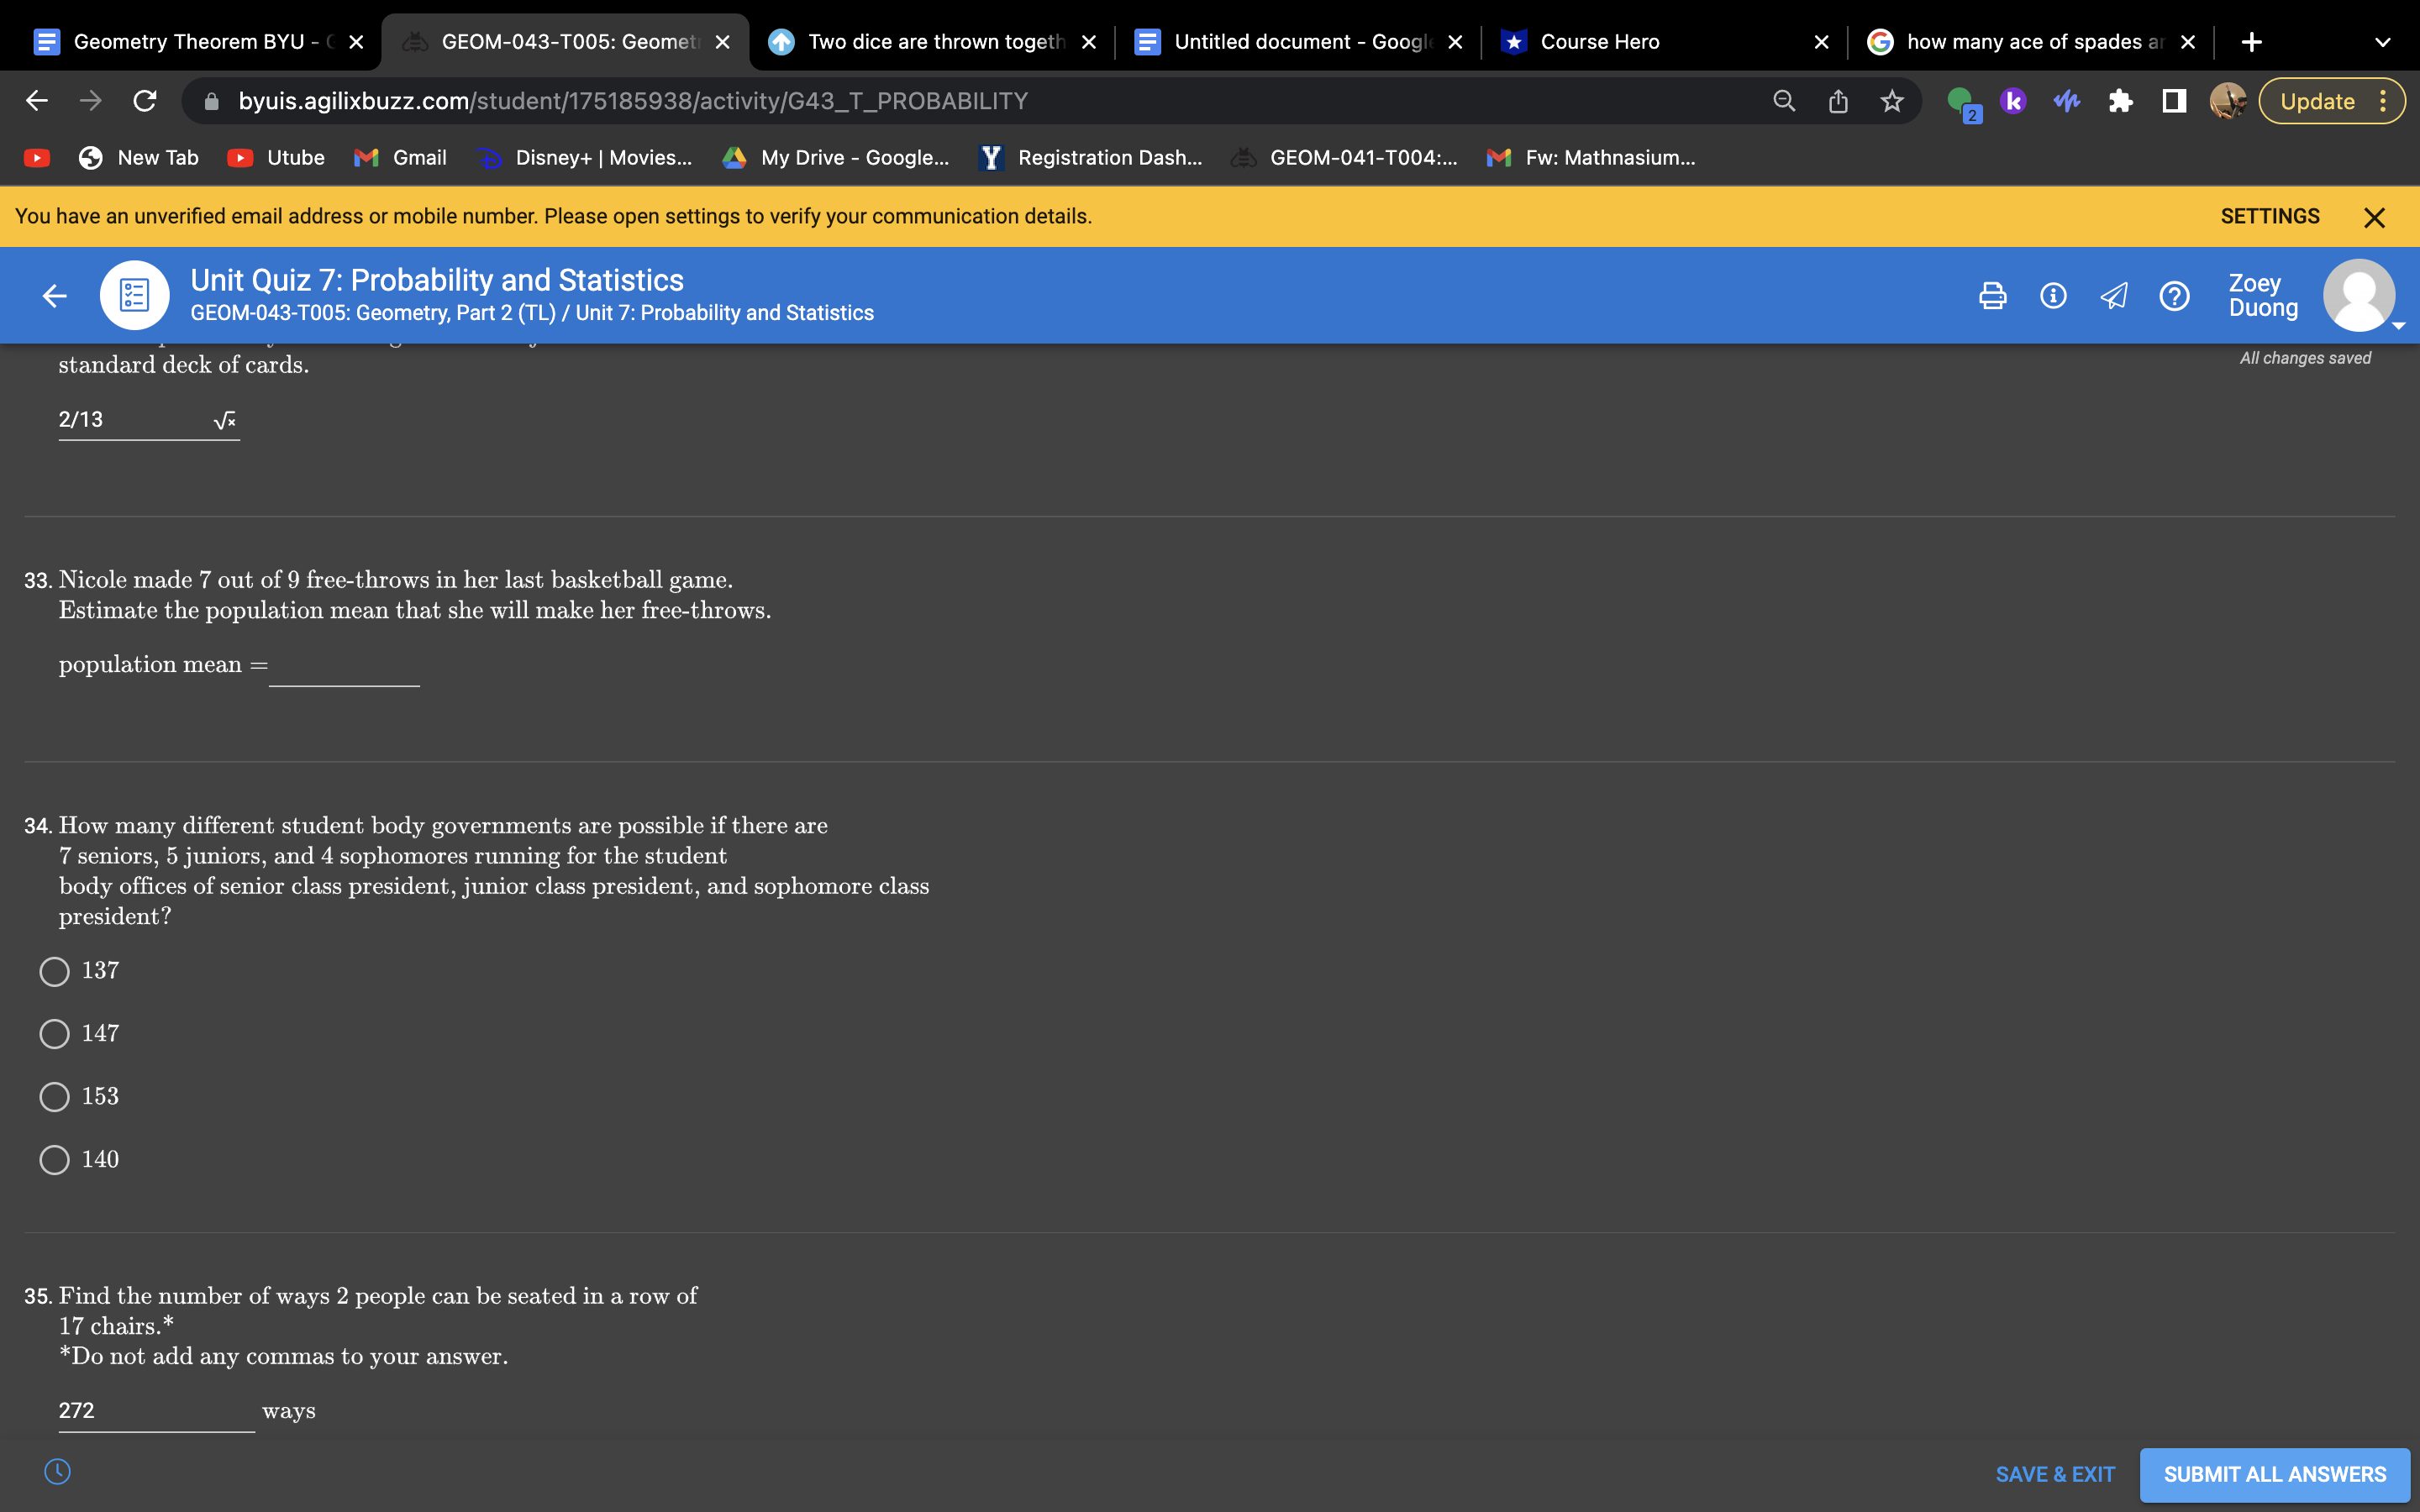
Task: Open Chrome three-dot menu beside Update
Action: pyautogui.click(x=2383, y=101)
